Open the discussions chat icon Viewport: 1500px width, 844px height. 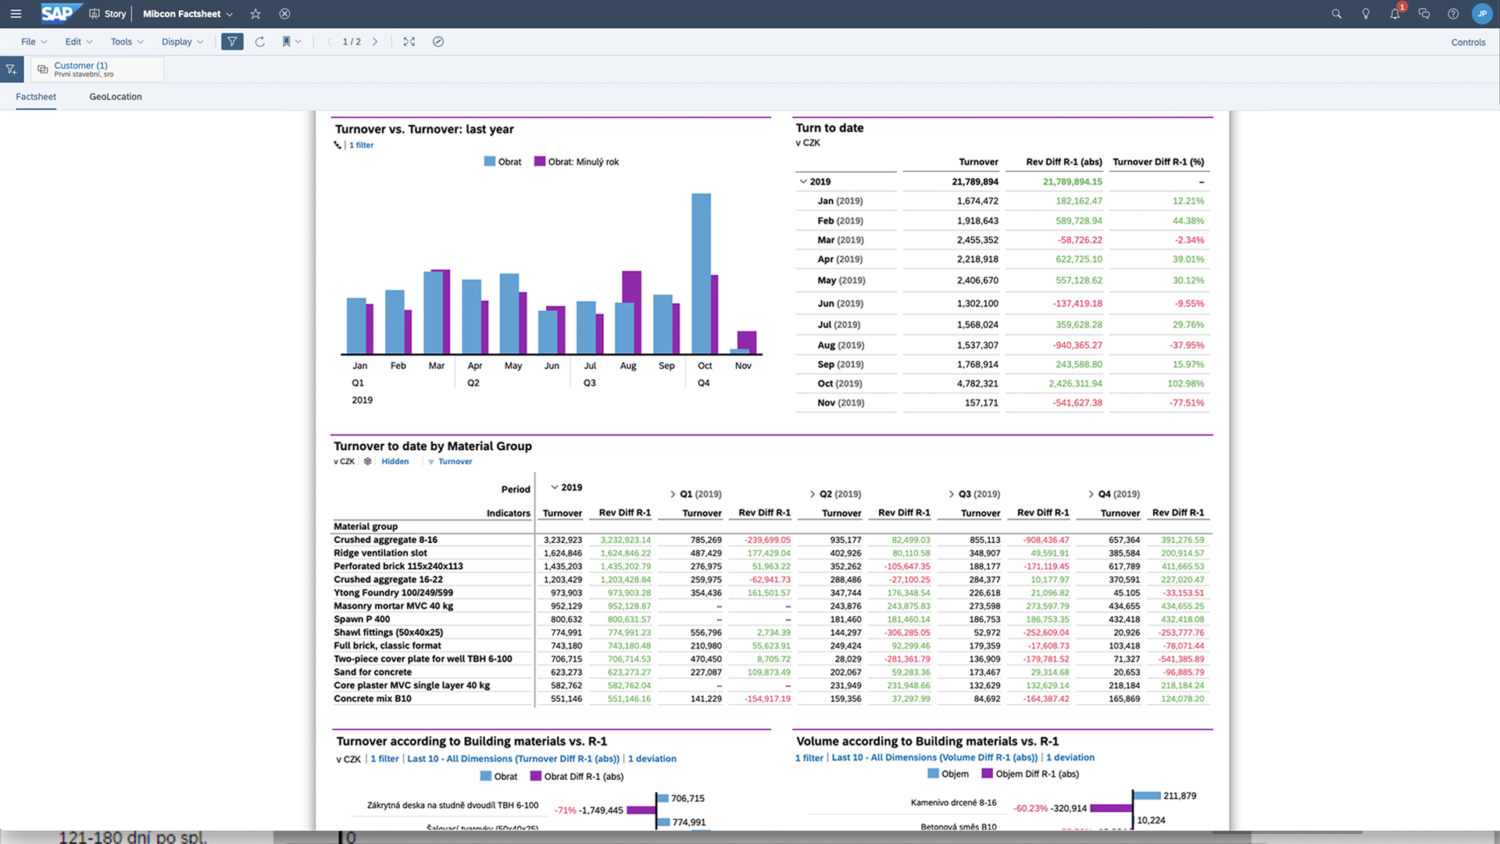click(1424, 14)
